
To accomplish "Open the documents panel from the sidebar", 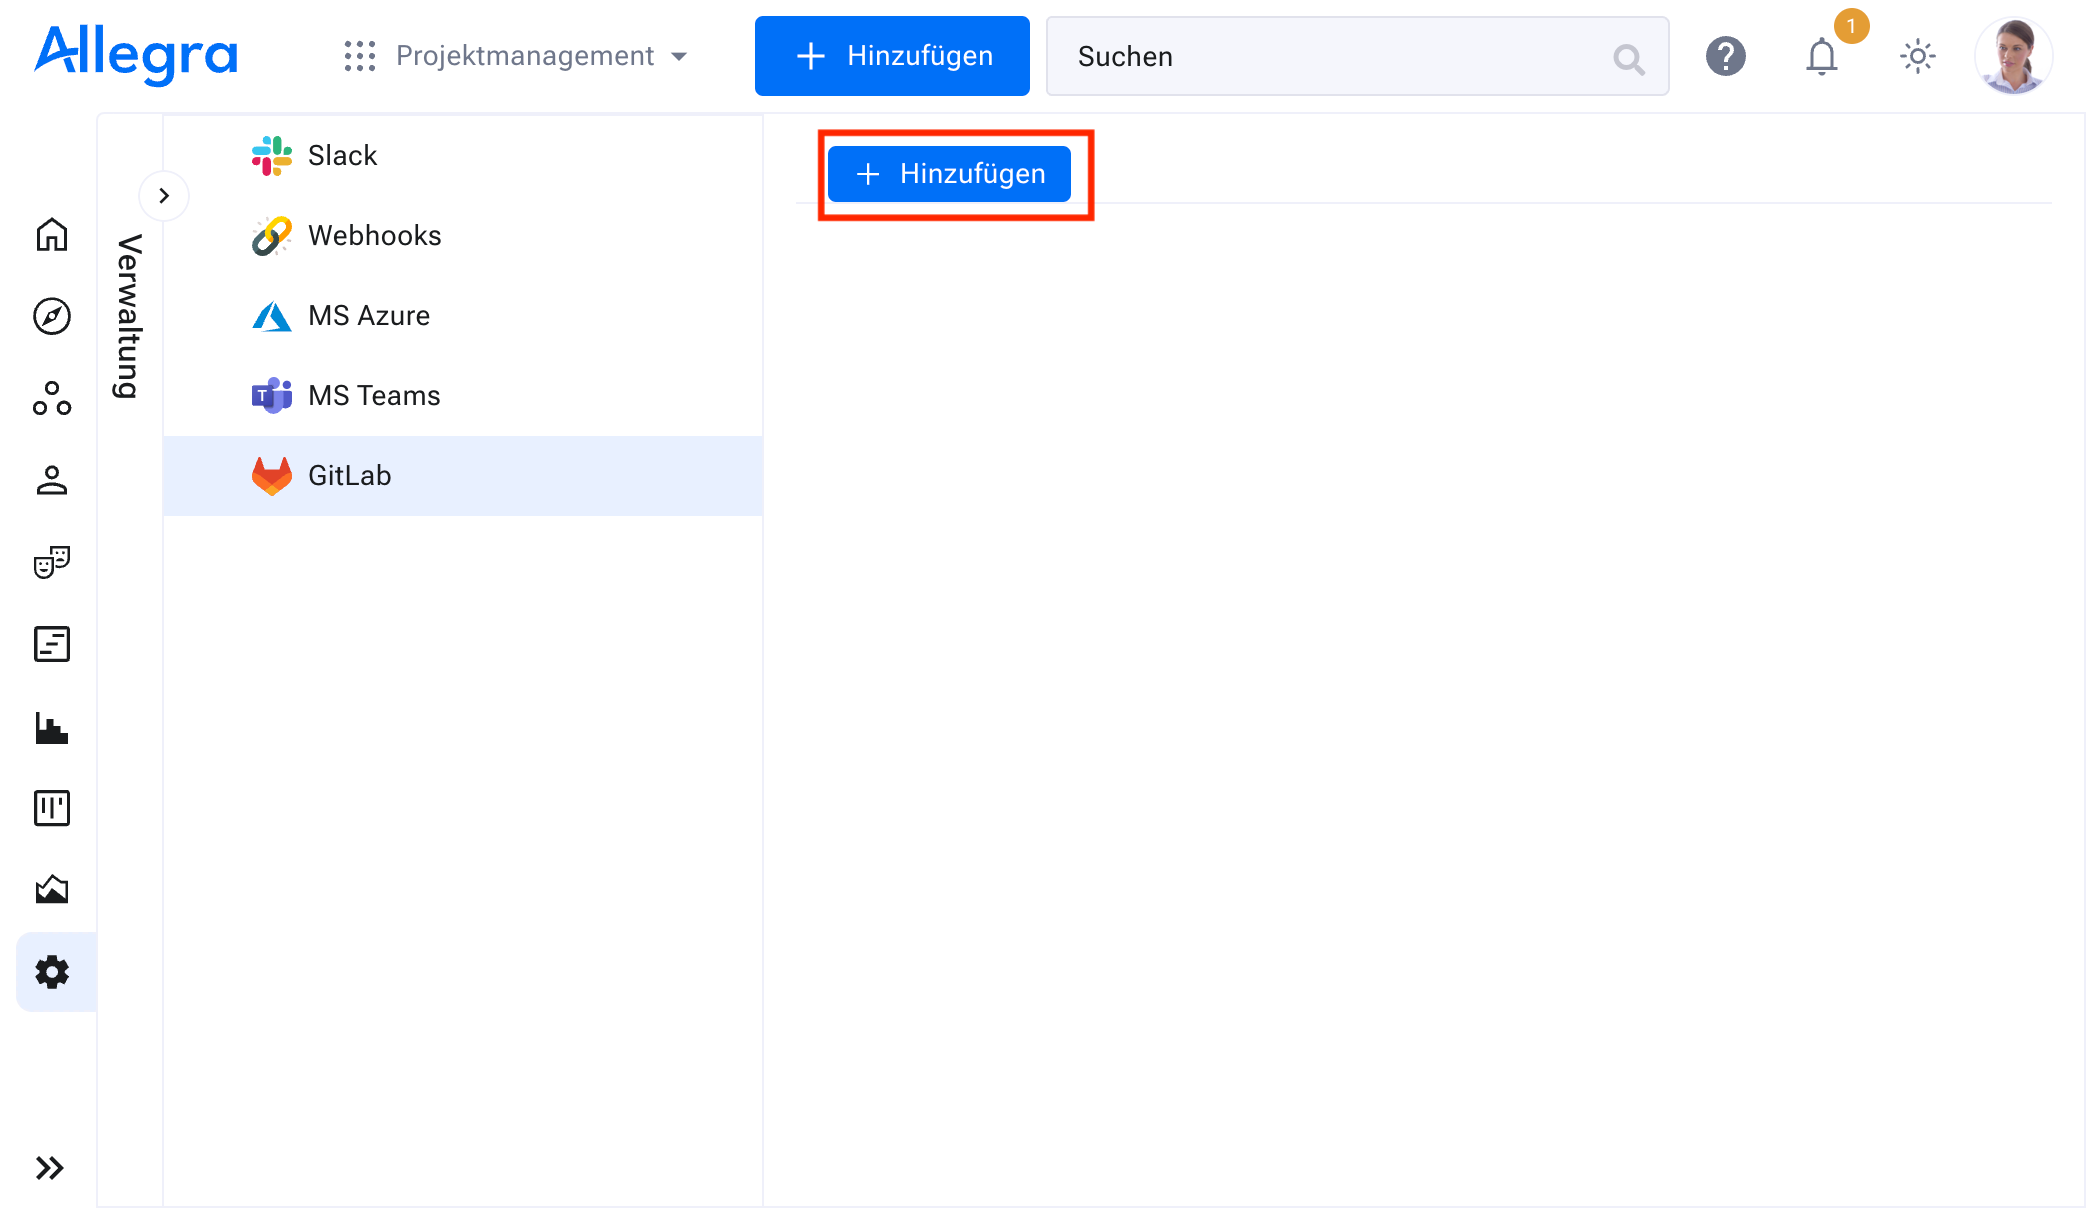I will pos(51,643).
